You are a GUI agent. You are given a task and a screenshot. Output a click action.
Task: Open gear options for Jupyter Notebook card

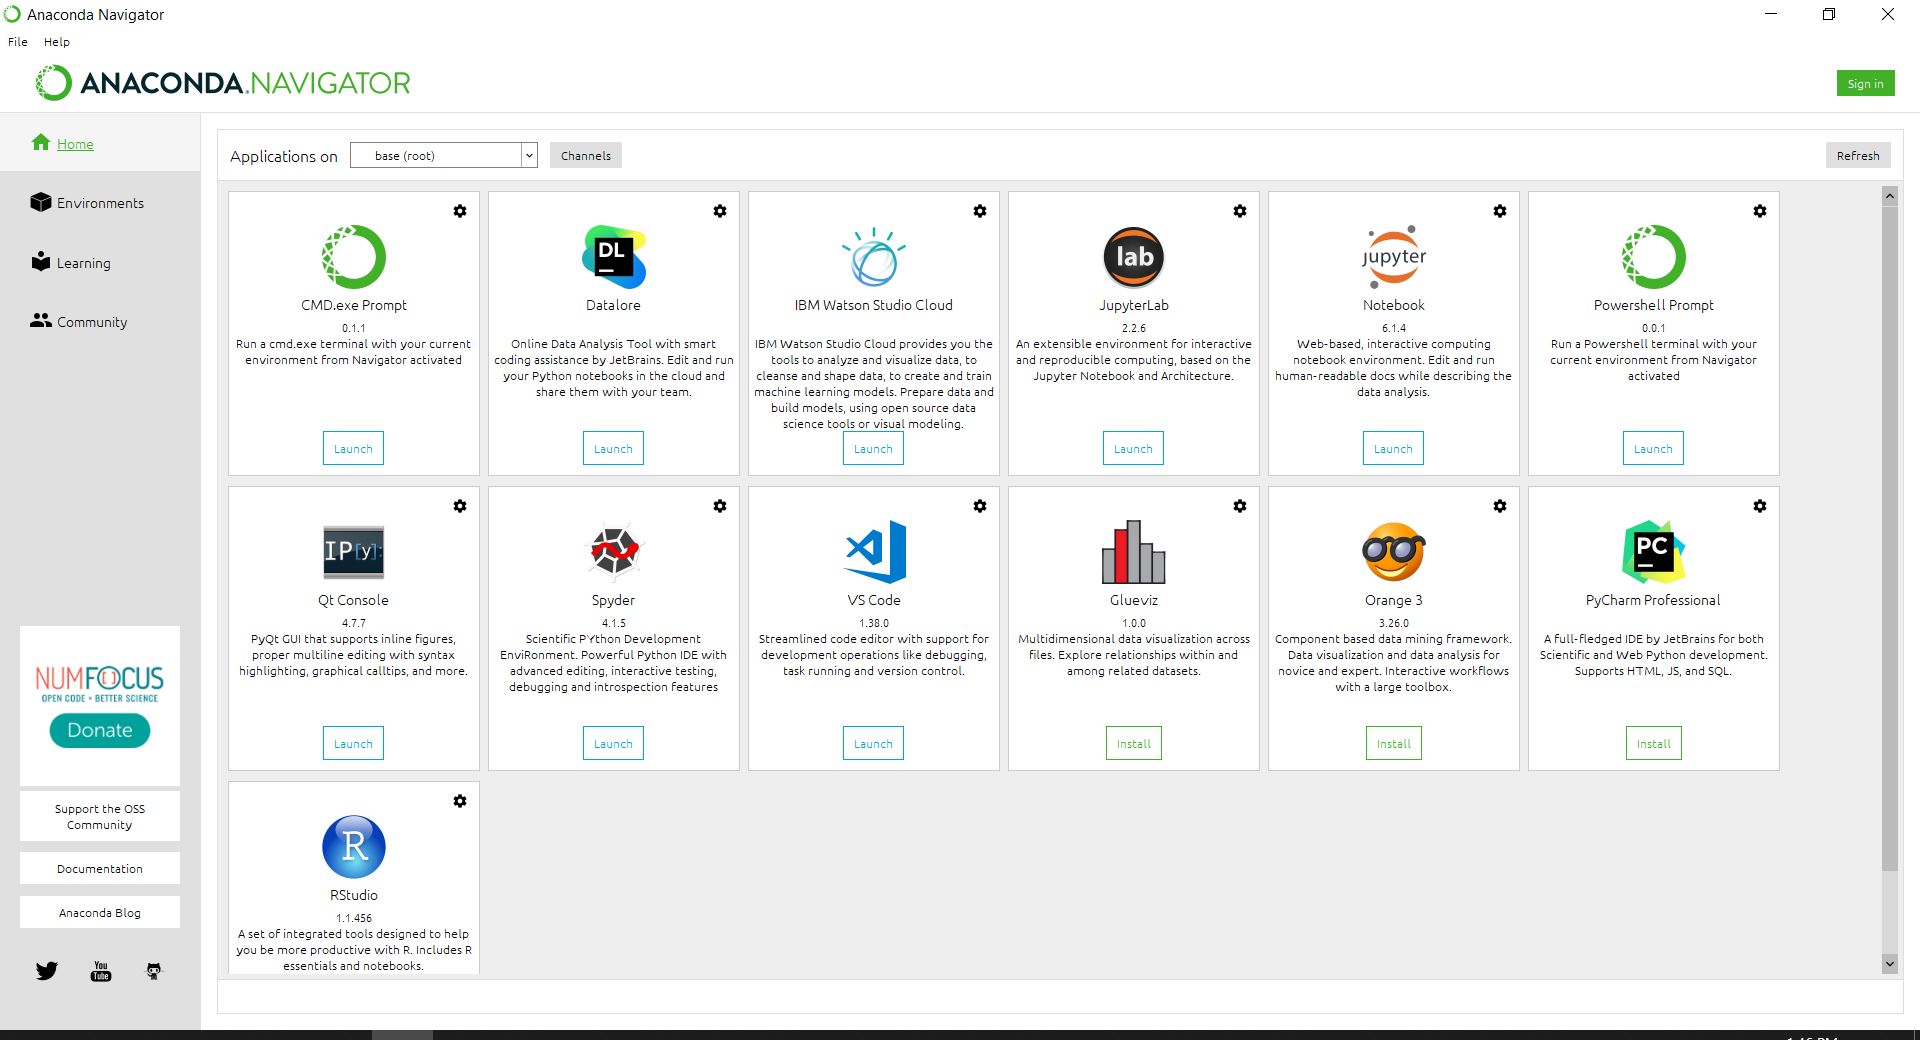1500,211
